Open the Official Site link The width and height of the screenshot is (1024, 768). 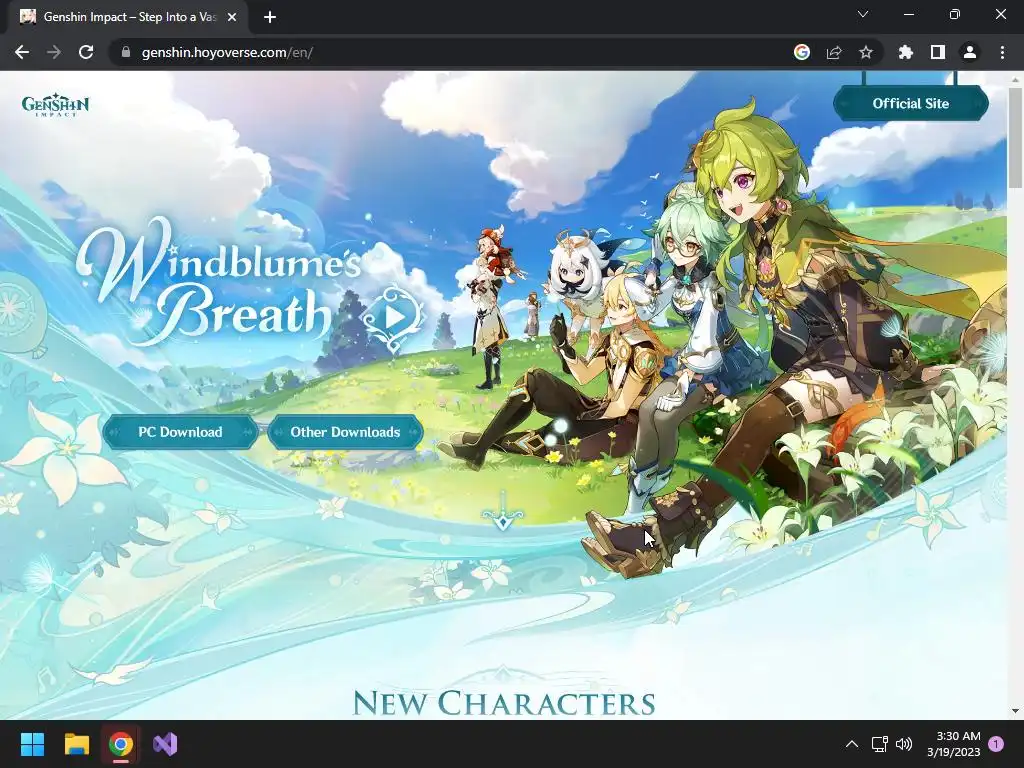(910, 103)
